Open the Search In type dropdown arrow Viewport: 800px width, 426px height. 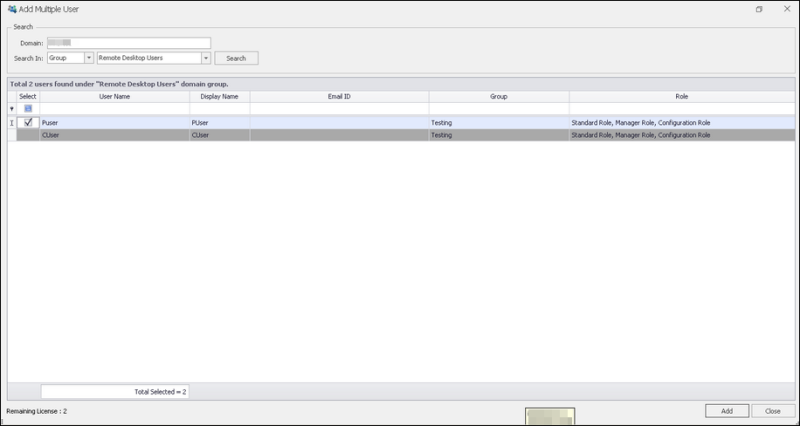point(89,58)
